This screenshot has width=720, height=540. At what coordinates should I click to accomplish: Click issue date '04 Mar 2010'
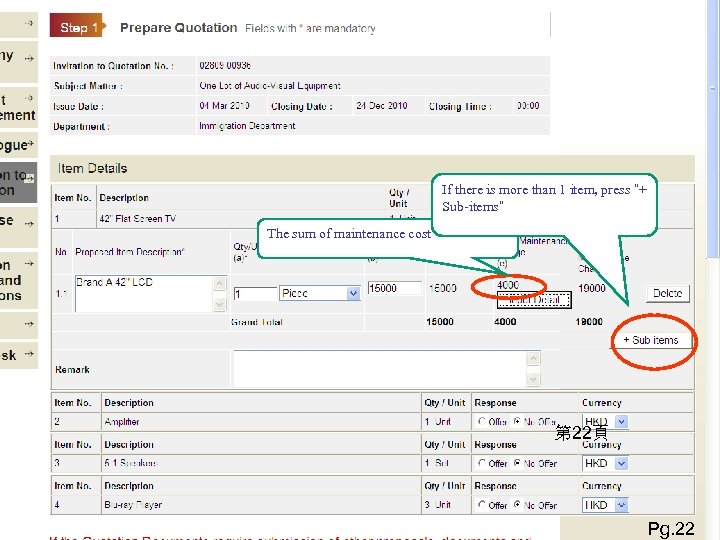[224, 106]
